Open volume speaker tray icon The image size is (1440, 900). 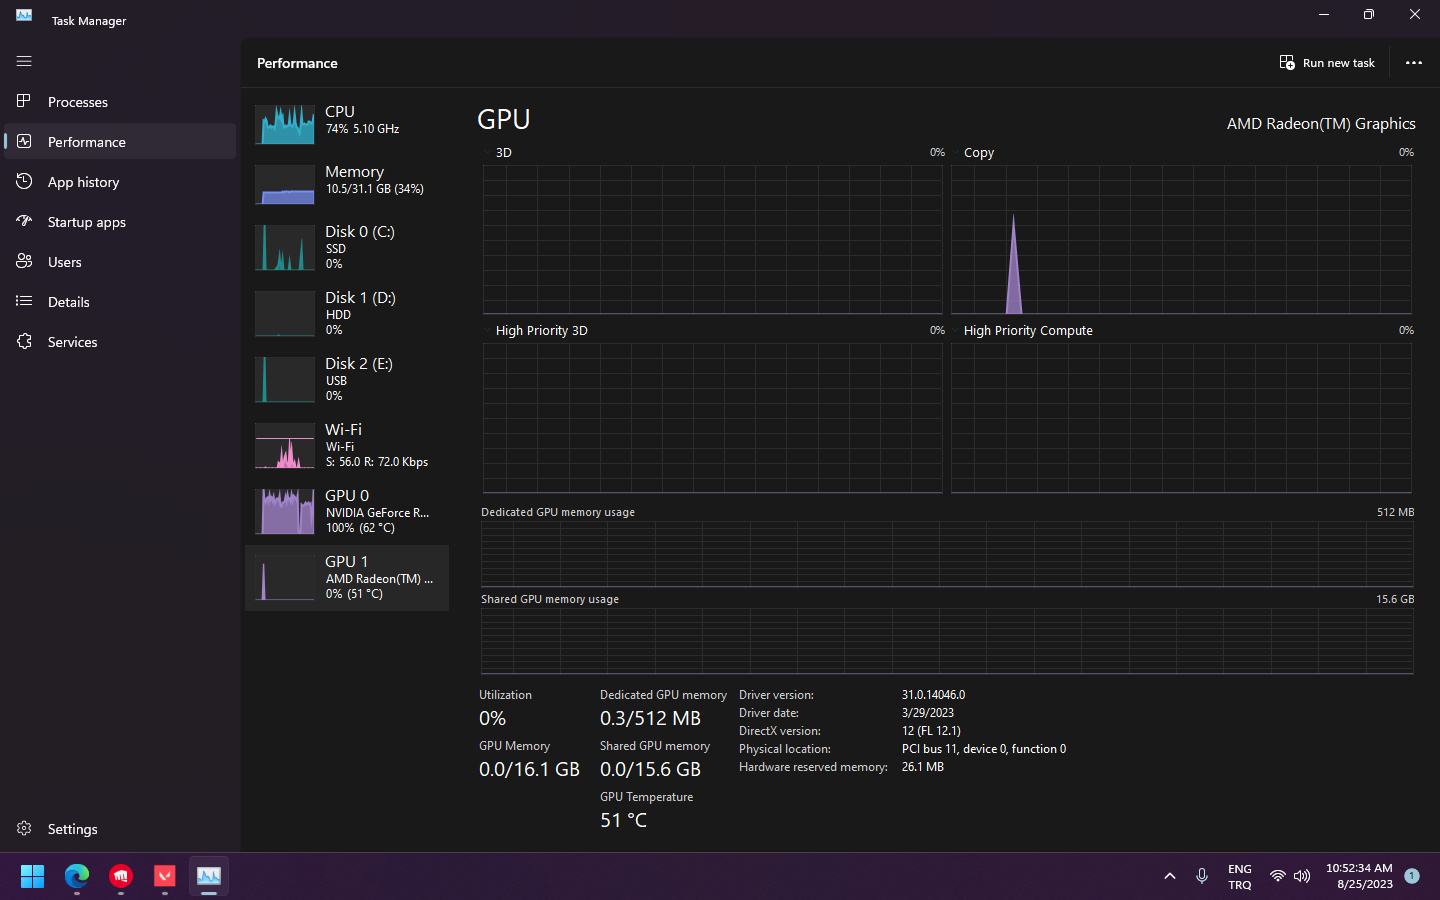point(1302,876)
